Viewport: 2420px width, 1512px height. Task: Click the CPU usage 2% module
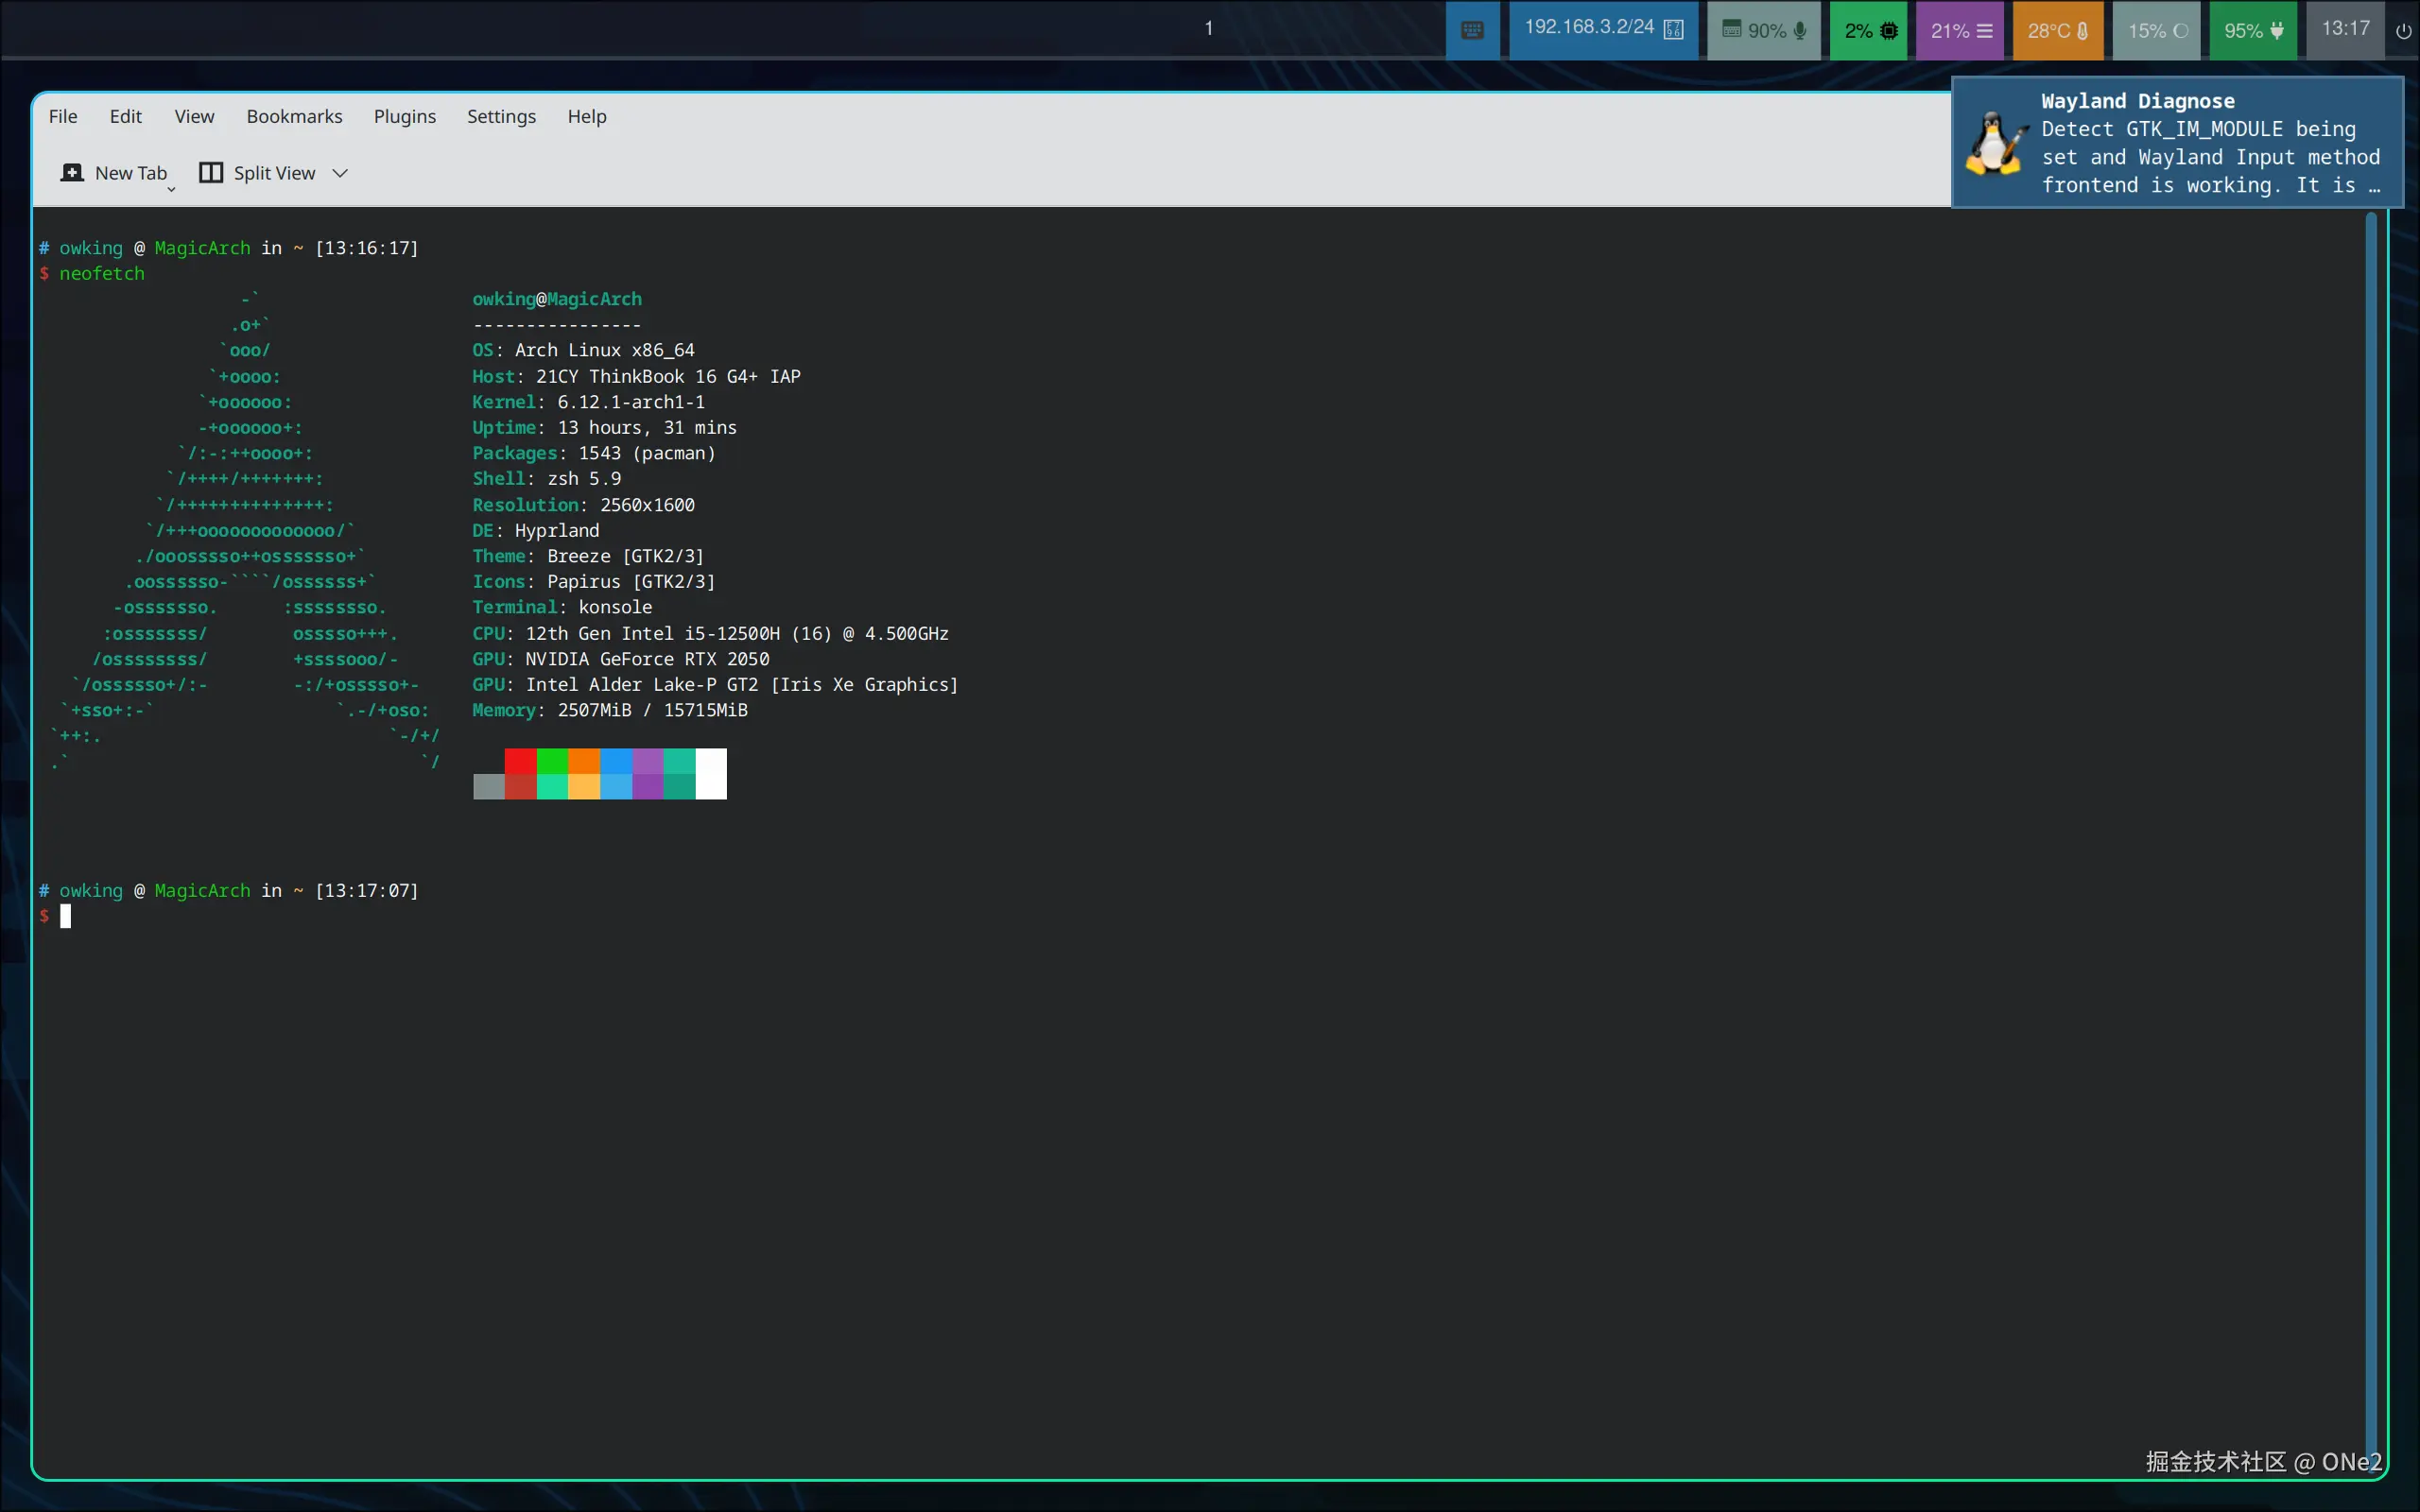coord(1868,30)
